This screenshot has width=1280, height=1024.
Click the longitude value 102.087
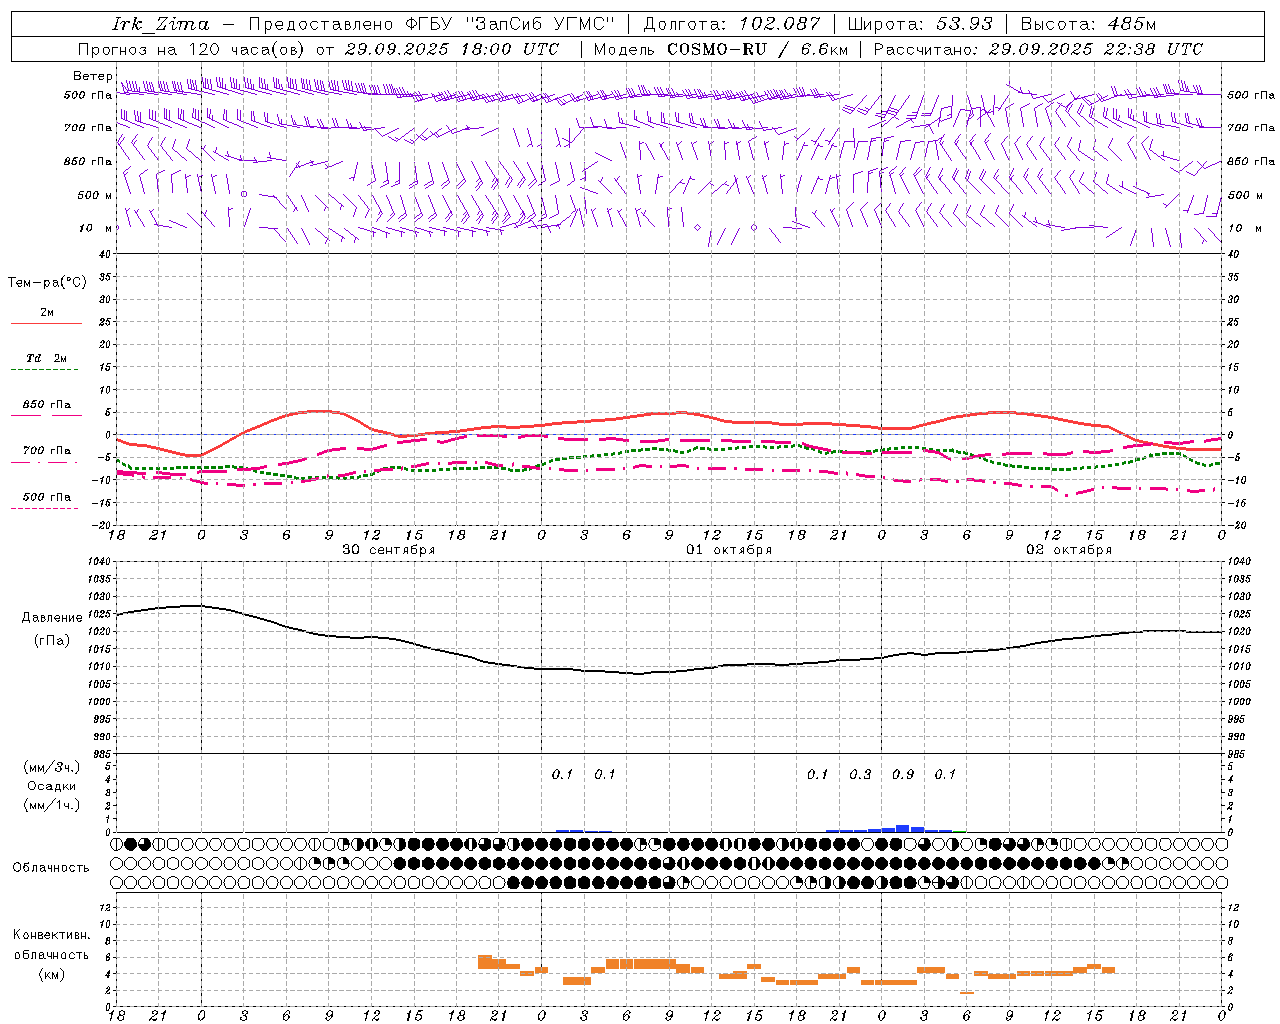pos(780,24)
